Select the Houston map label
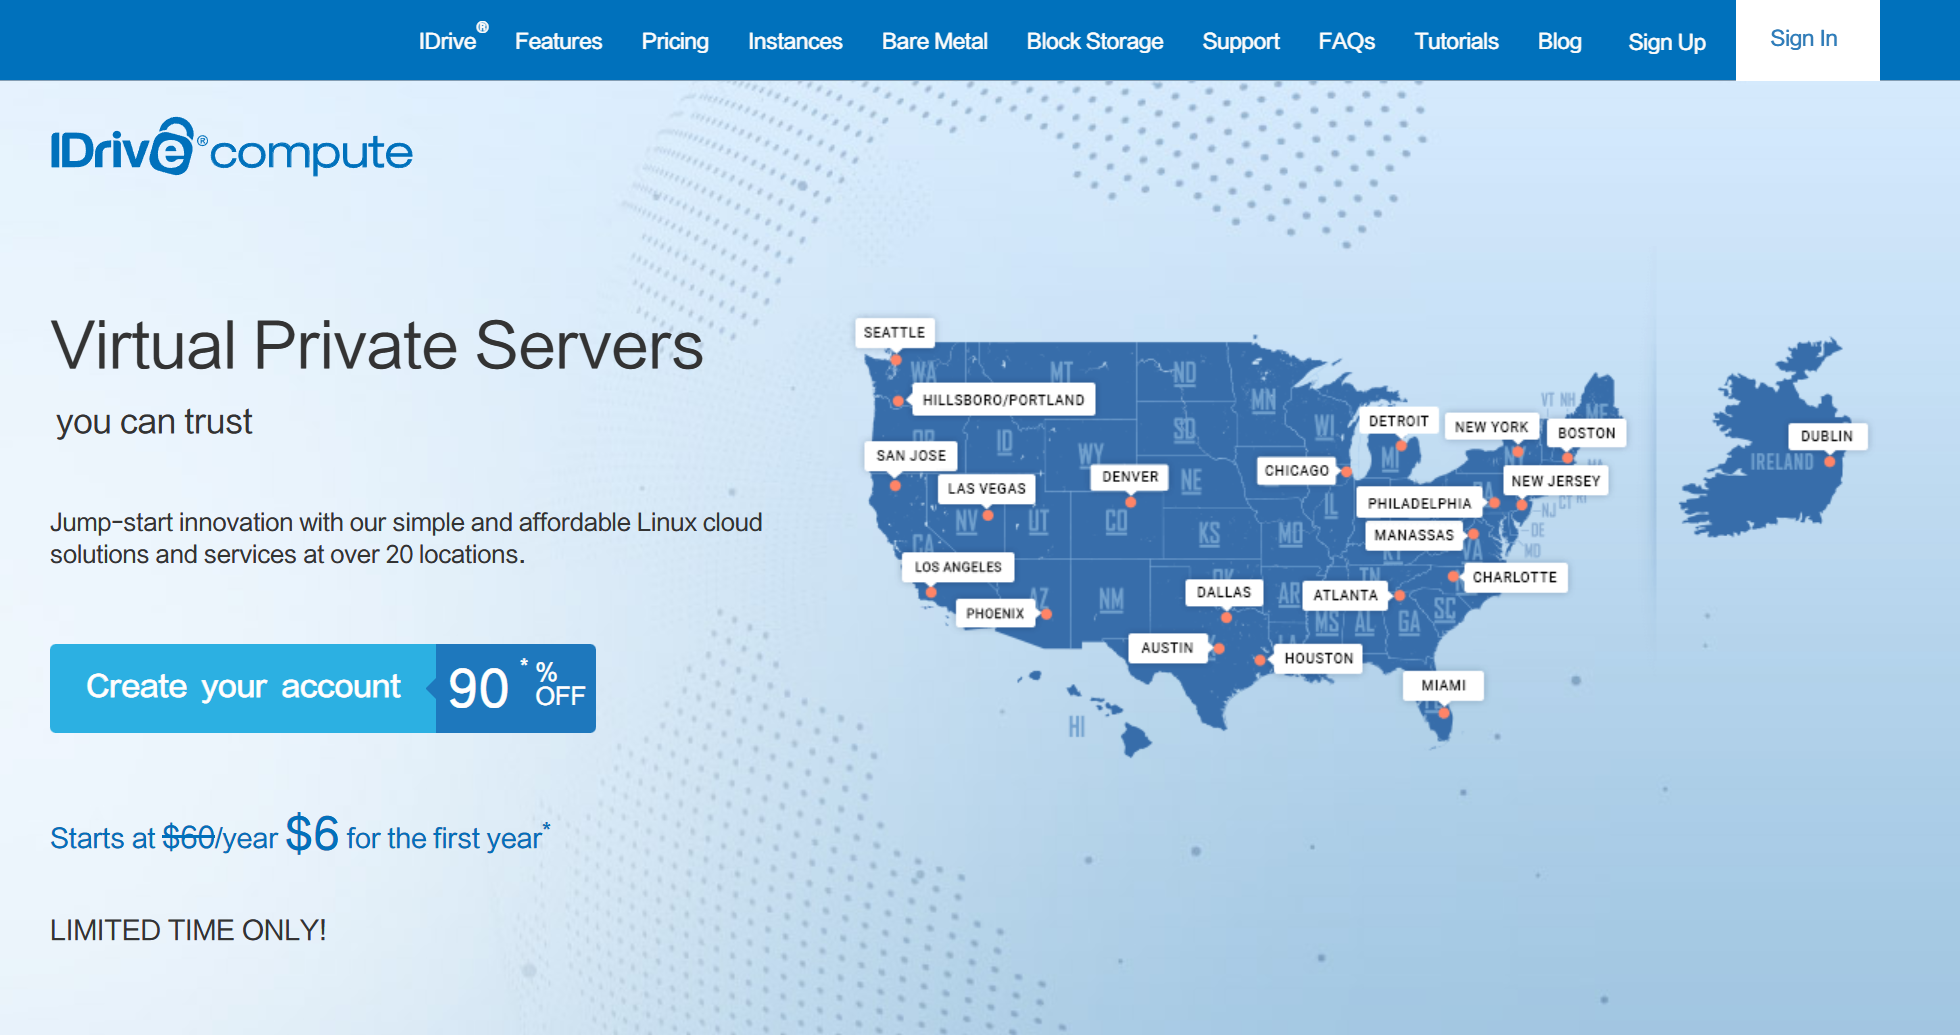The height and width of the screenshot is (1035, 1960). [1318, 658]
